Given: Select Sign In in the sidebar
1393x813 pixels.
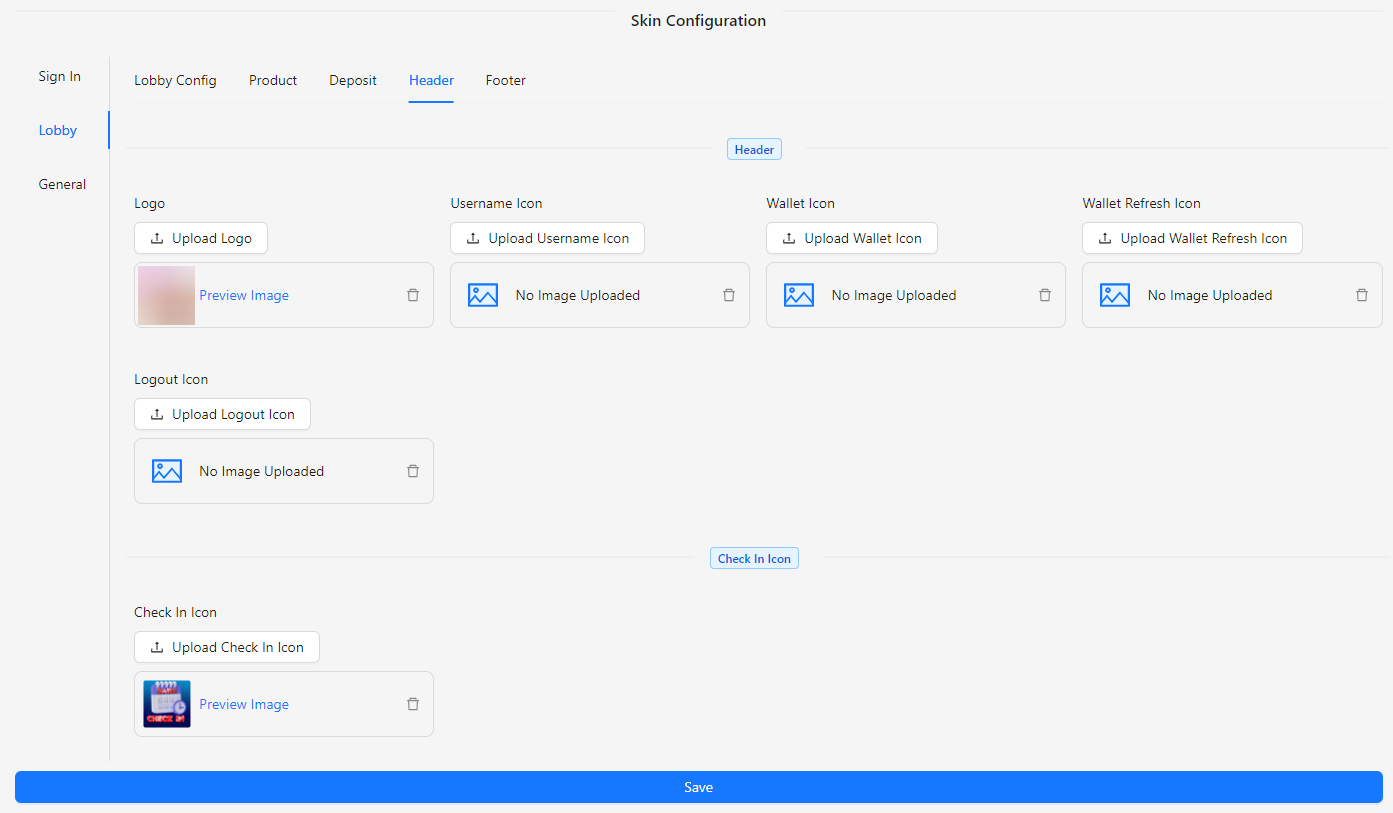Looking at the screenshot, I should click(60, 76).
